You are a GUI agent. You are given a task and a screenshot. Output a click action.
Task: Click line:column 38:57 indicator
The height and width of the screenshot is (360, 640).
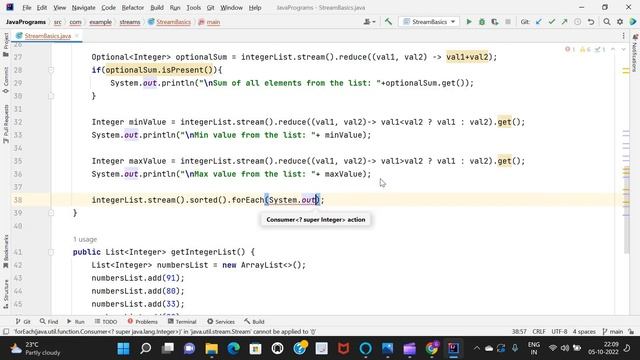point(519,332)
